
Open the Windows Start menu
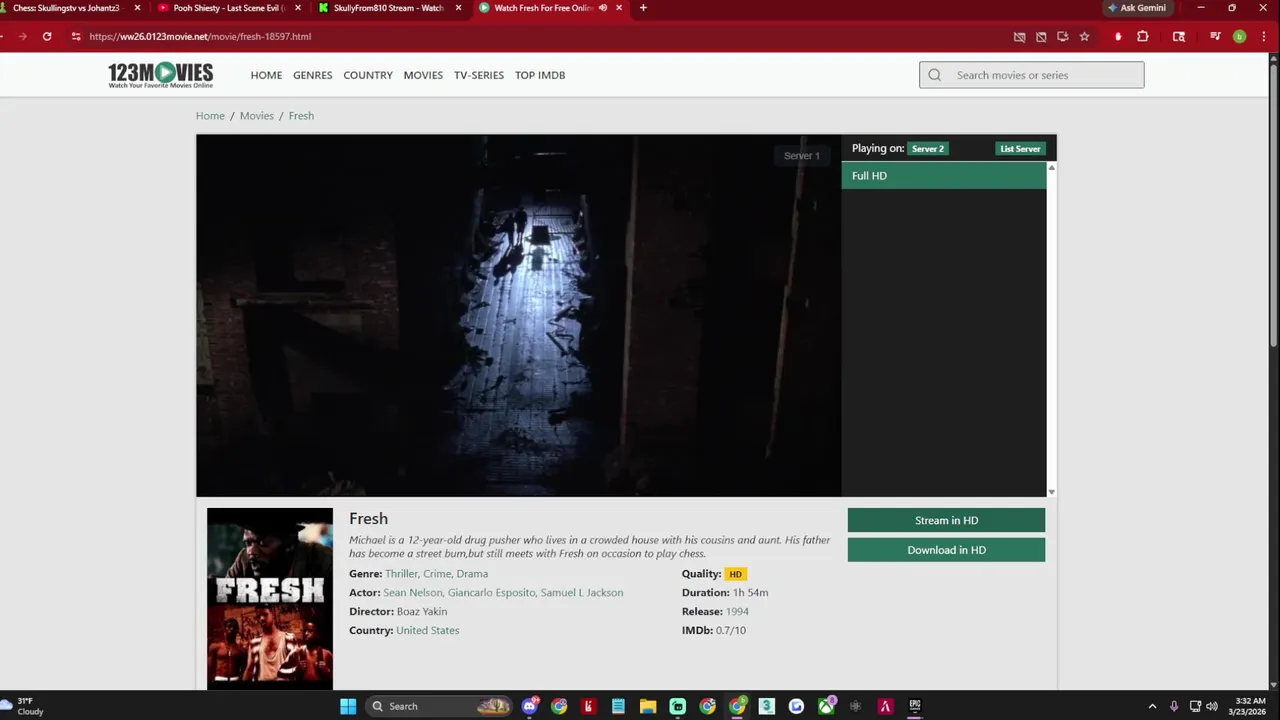[348, 706]
